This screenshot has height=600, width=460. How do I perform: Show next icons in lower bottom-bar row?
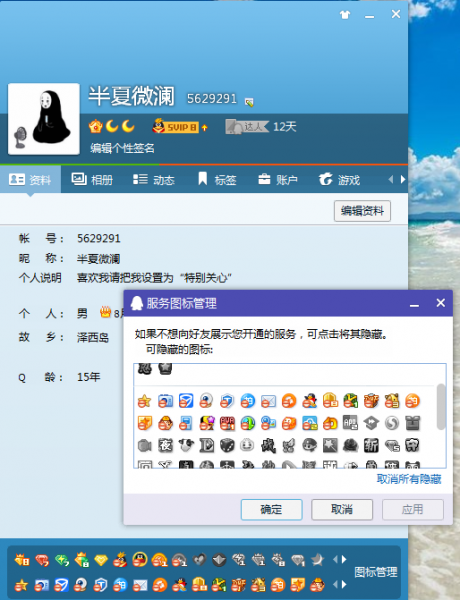click(x=344, y=584)
